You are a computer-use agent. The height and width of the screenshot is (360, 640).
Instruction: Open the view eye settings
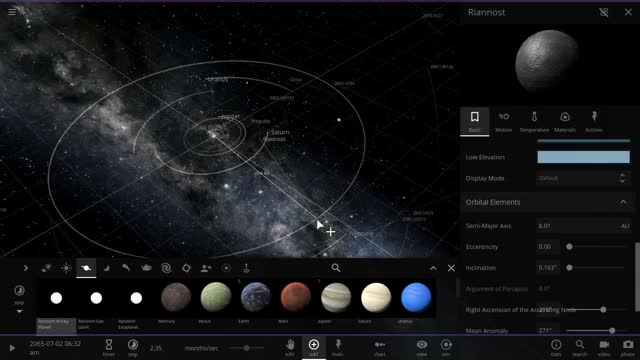click(422, 347)
